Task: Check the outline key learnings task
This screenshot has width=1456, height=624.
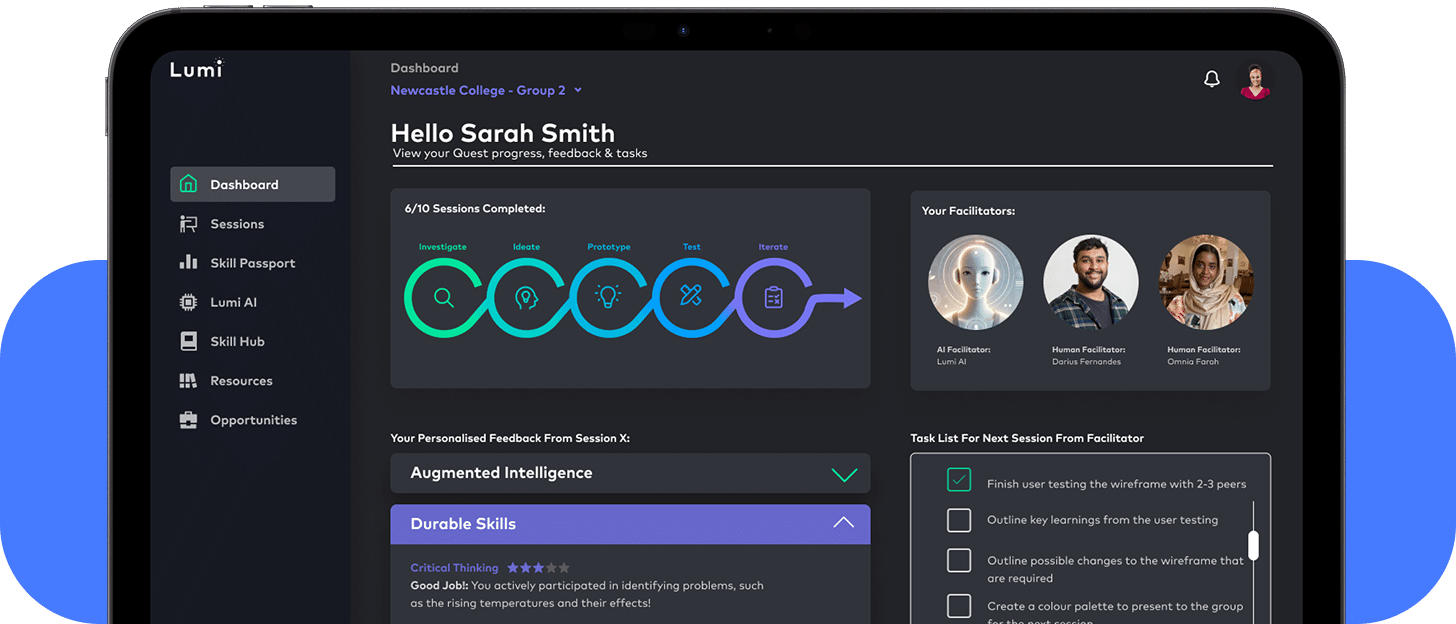Action: (959, 520)
